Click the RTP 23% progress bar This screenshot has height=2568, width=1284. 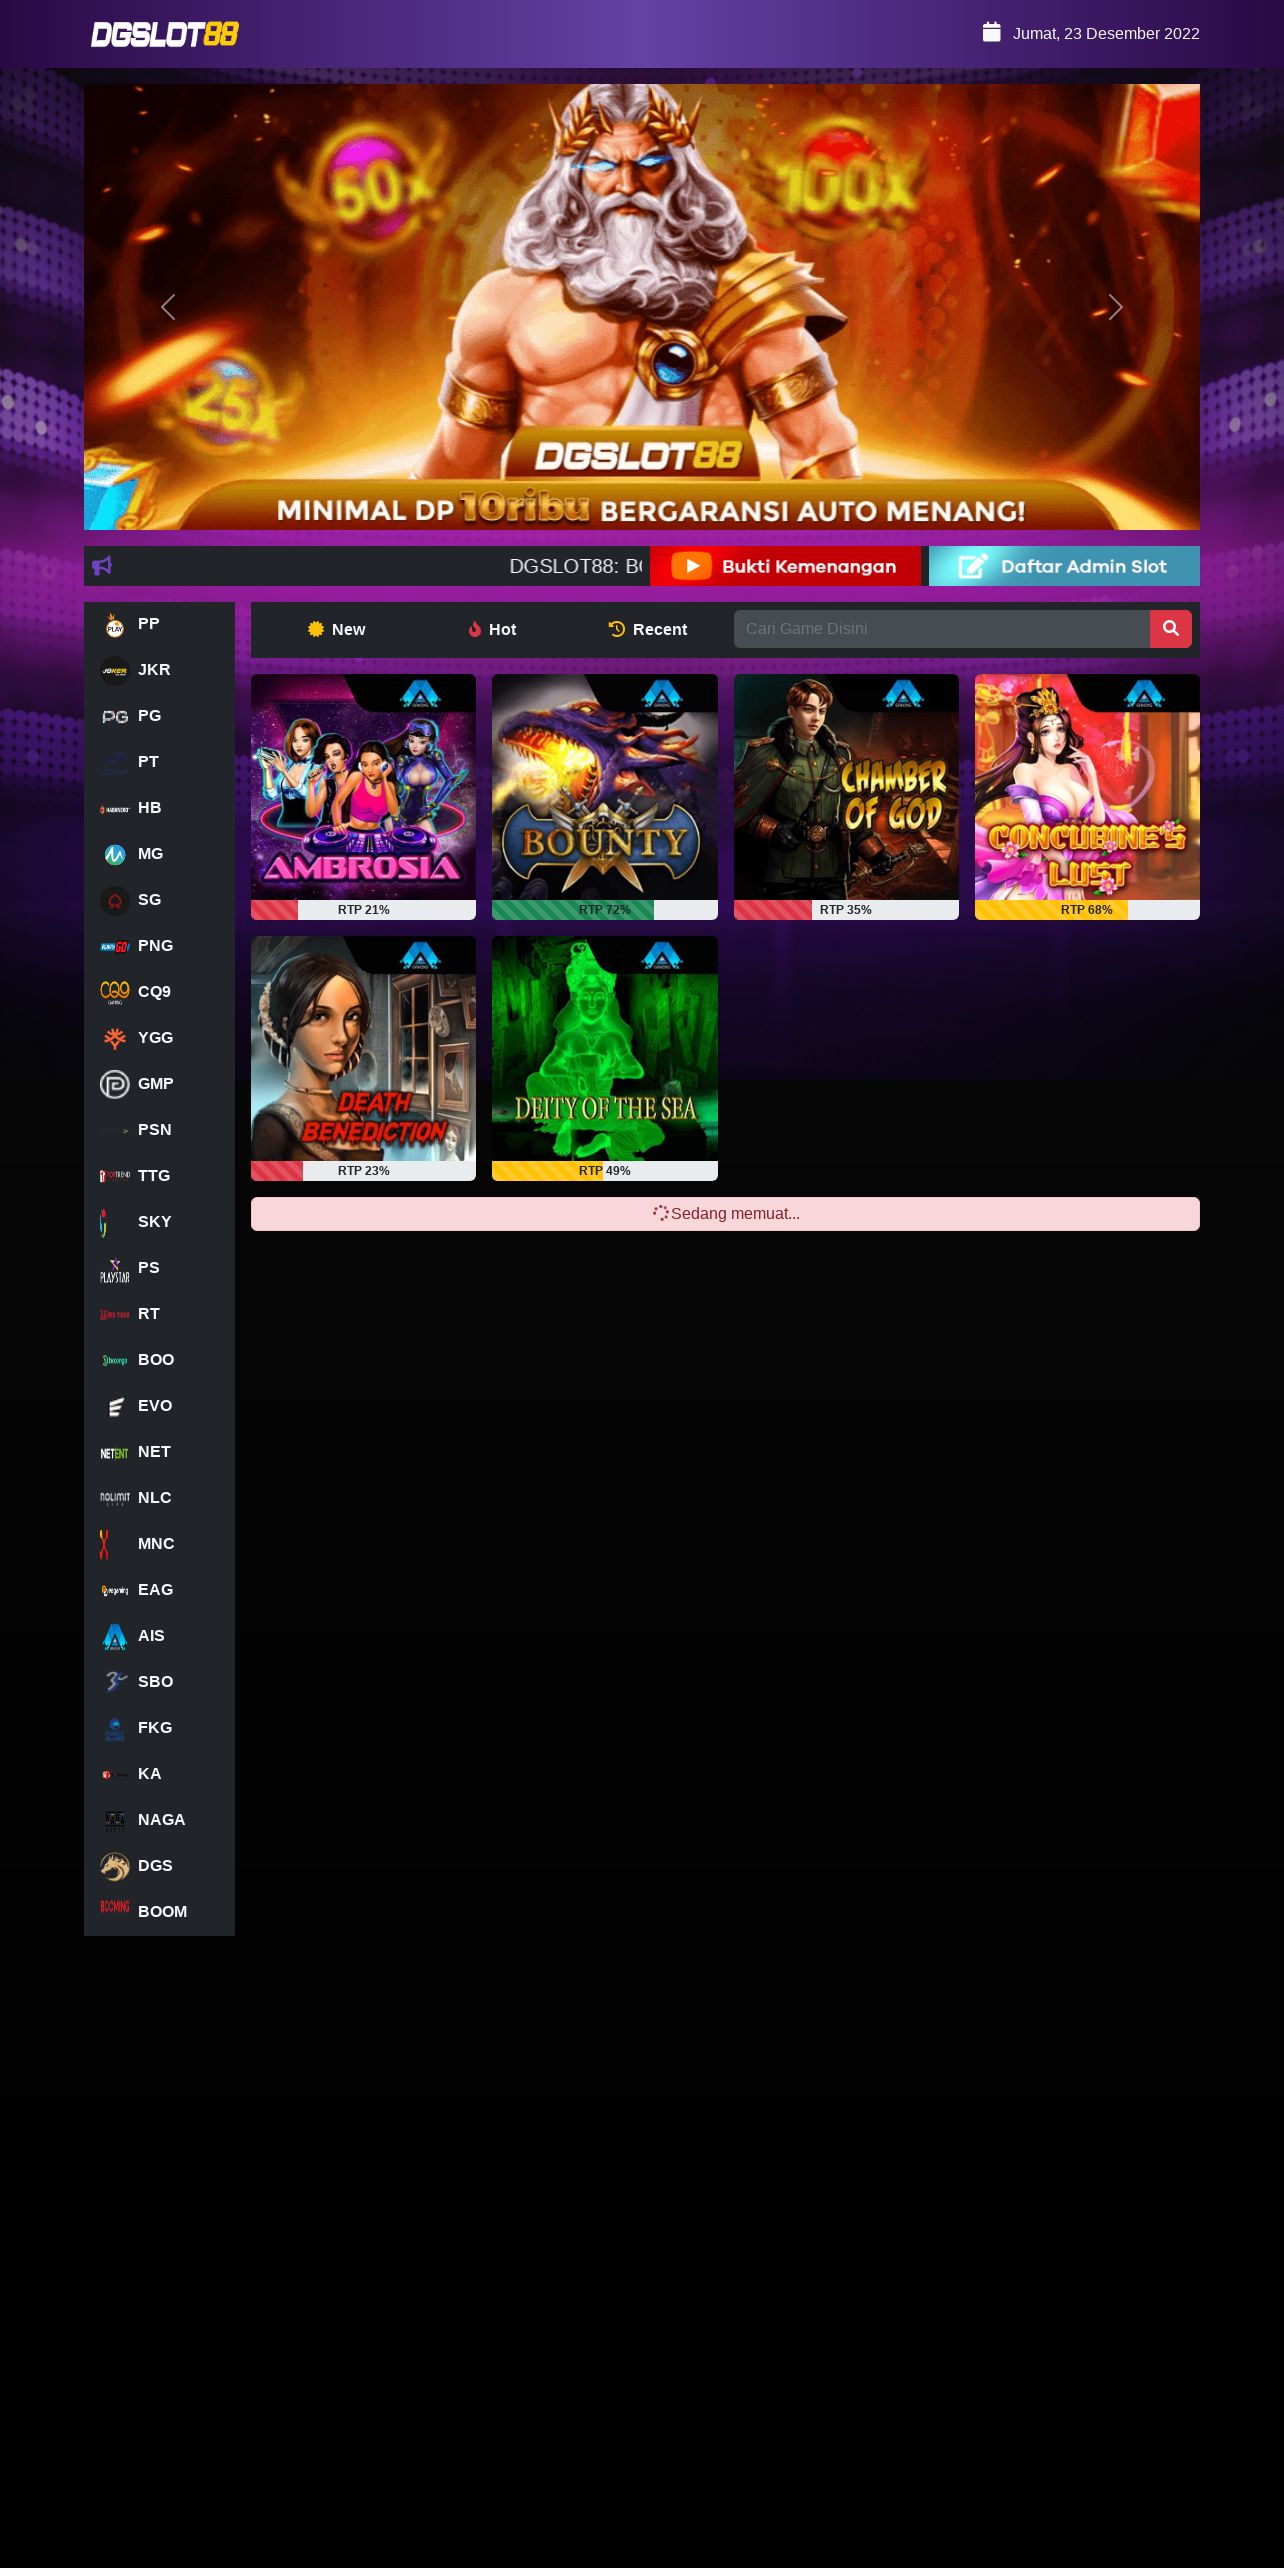pos(363,1171)
